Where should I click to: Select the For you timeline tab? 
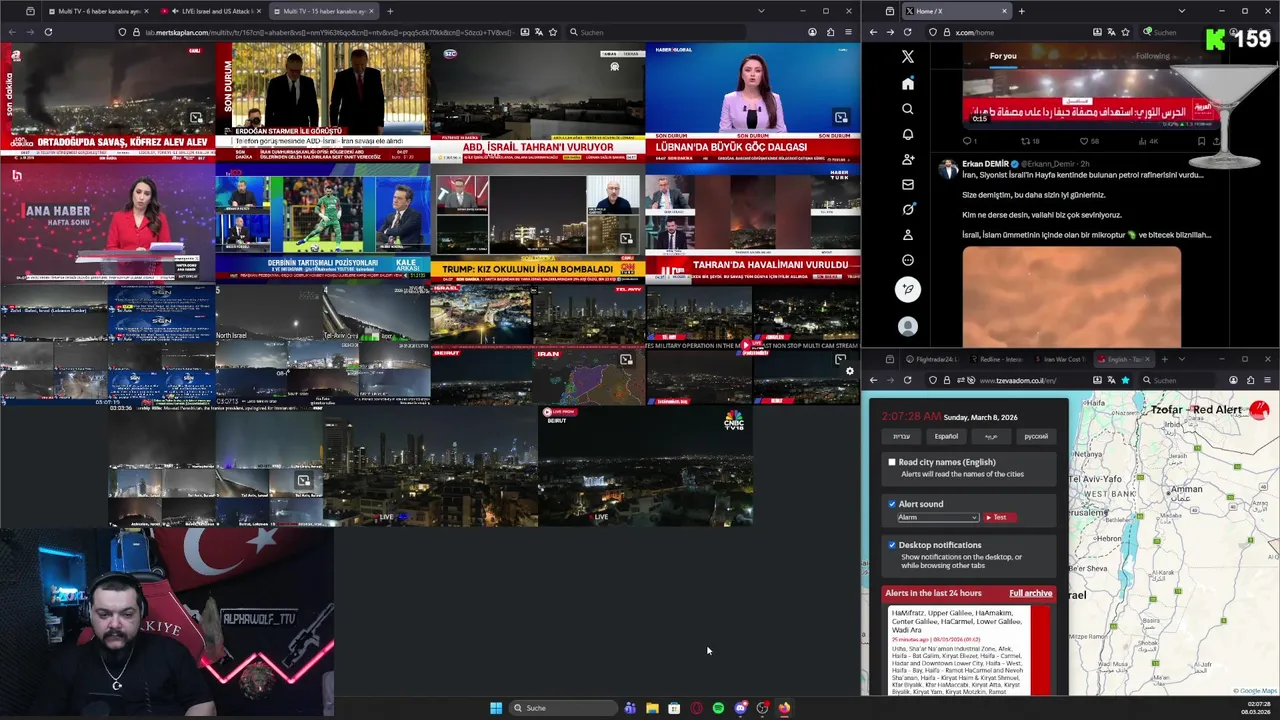pyautogui.click(x=1003, y=56)
